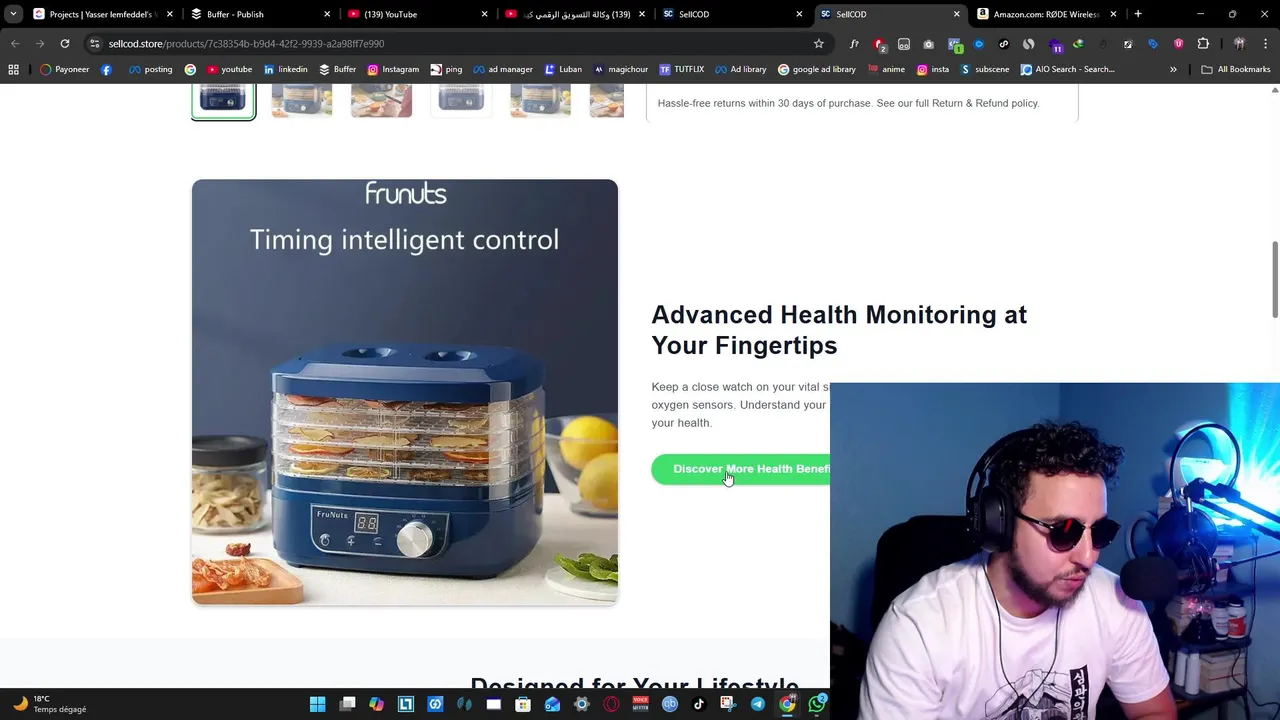Reload the current SellCOD page
1280x720 pixels.
tap(65, 44)
